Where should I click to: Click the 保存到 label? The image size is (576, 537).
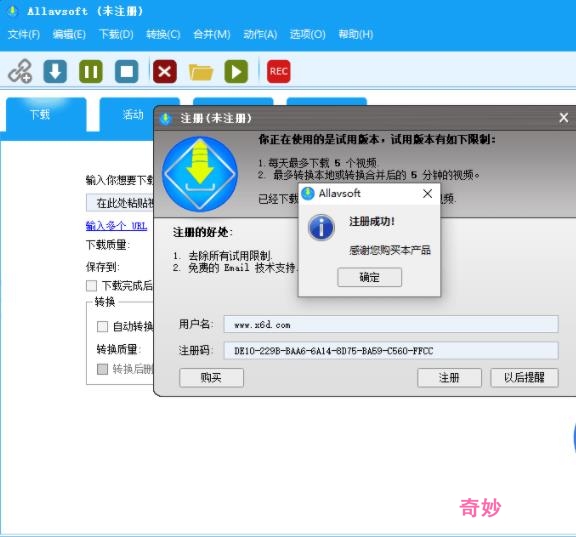[x=102, y=267]
